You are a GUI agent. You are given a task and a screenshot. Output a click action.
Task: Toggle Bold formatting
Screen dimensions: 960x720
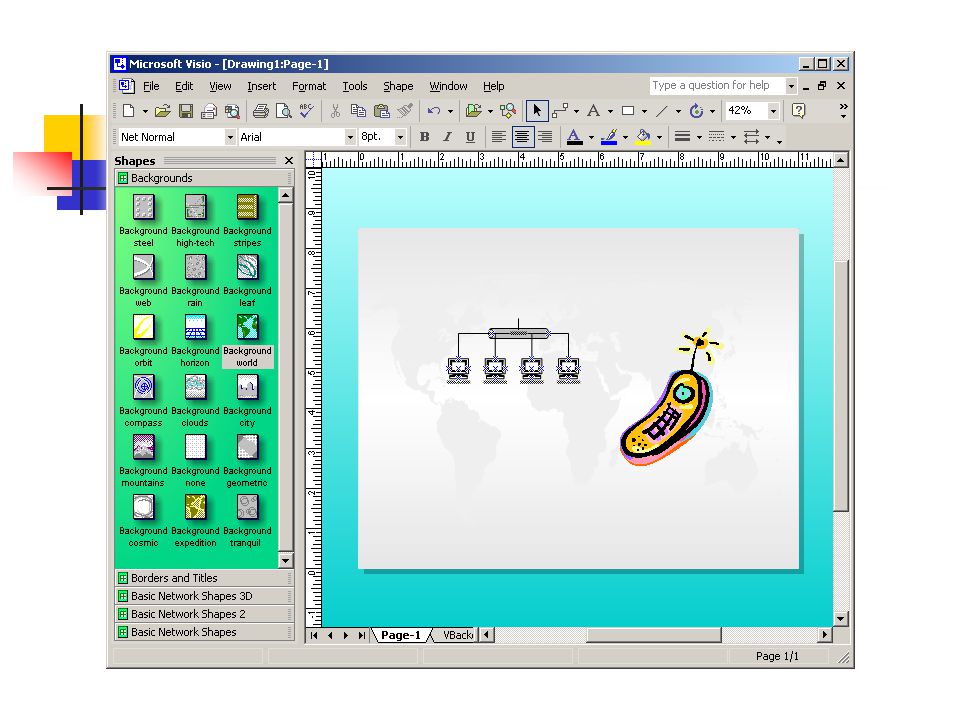coord(424,137)
